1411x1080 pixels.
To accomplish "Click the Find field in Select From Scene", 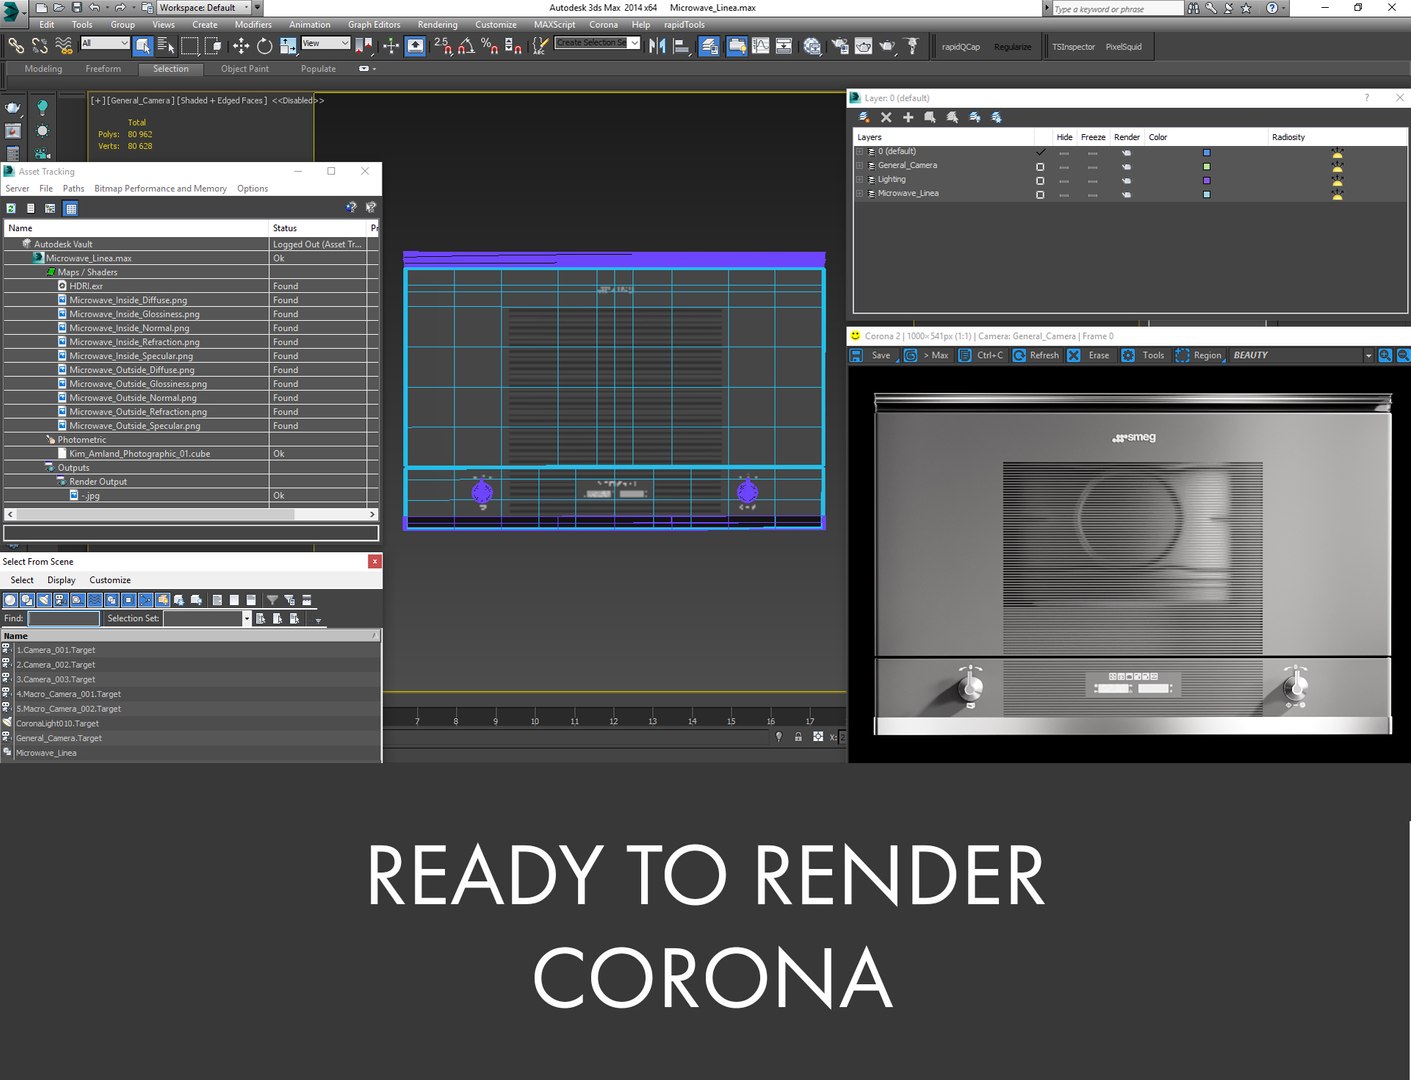I will (64, 619).
